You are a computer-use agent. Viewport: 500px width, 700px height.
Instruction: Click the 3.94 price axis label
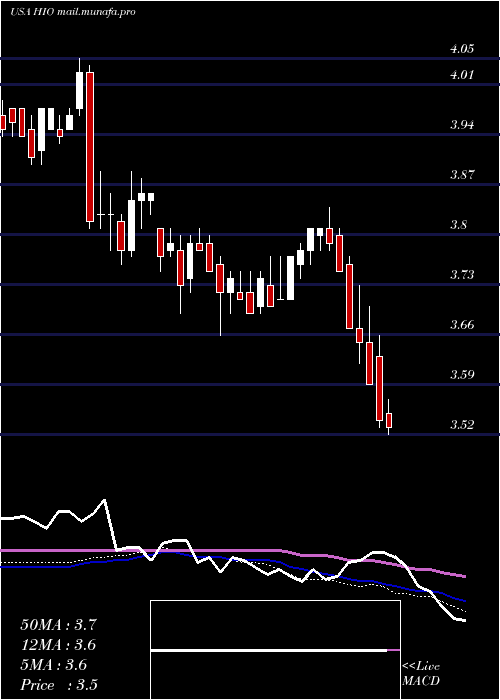(462, 125)
